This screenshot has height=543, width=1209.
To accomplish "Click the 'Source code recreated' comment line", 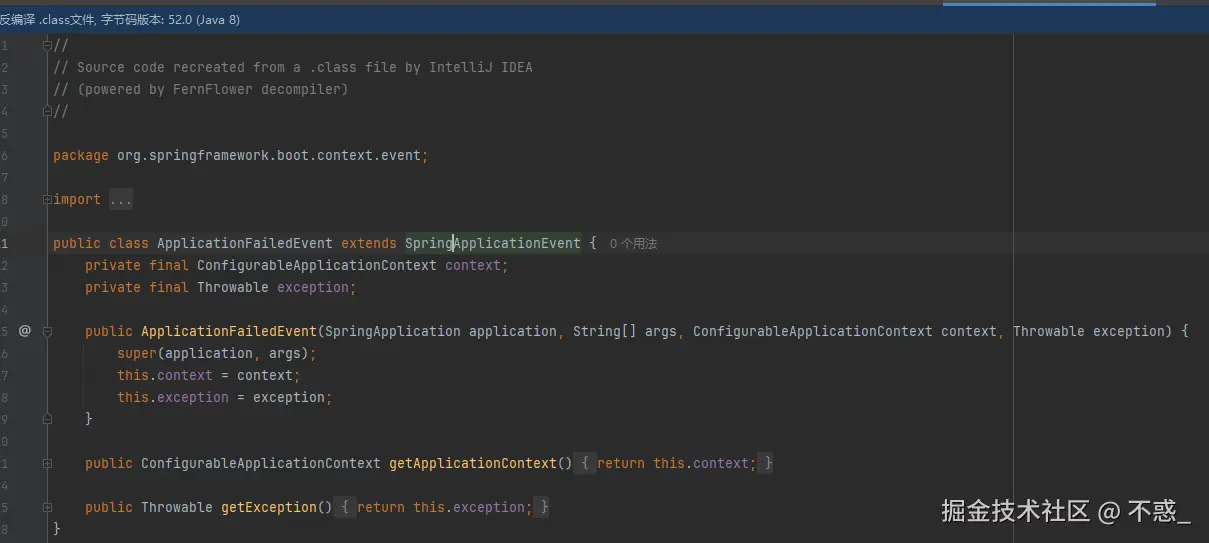I will (293, 67).
